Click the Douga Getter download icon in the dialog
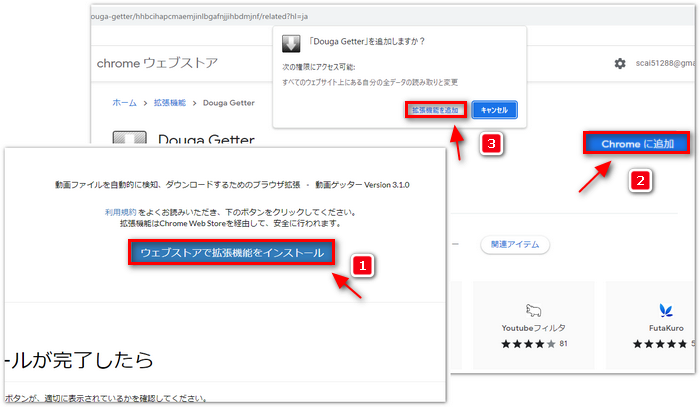The width and height of the screenshot is (700, 407). (290, 44)
